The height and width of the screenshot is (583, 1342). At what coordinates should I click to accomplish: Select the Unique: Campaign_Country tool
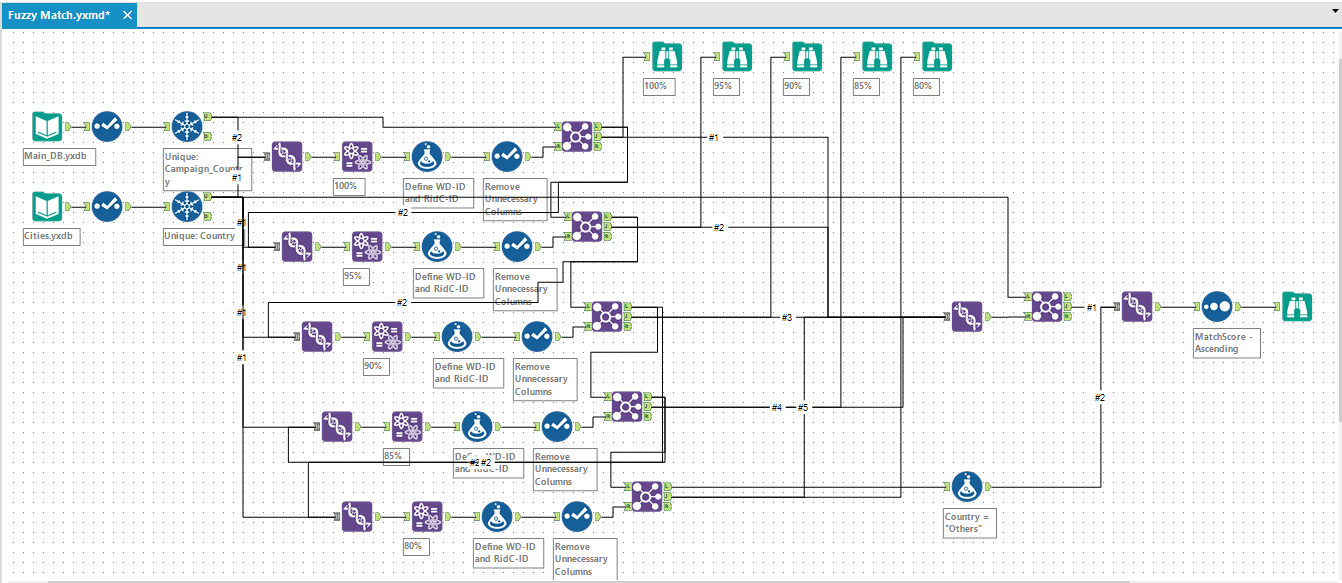(185, 126)
